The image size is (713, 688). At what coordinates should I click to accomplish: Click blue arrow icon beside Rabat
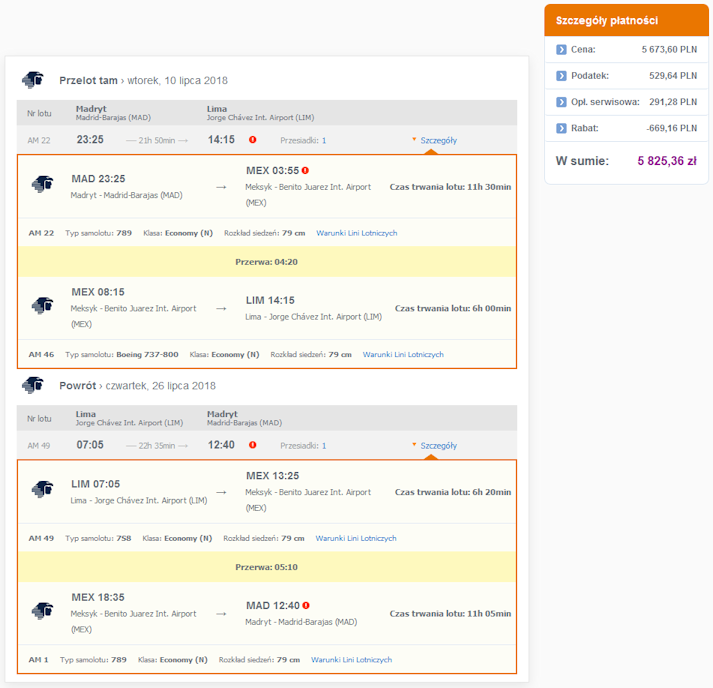561,128
